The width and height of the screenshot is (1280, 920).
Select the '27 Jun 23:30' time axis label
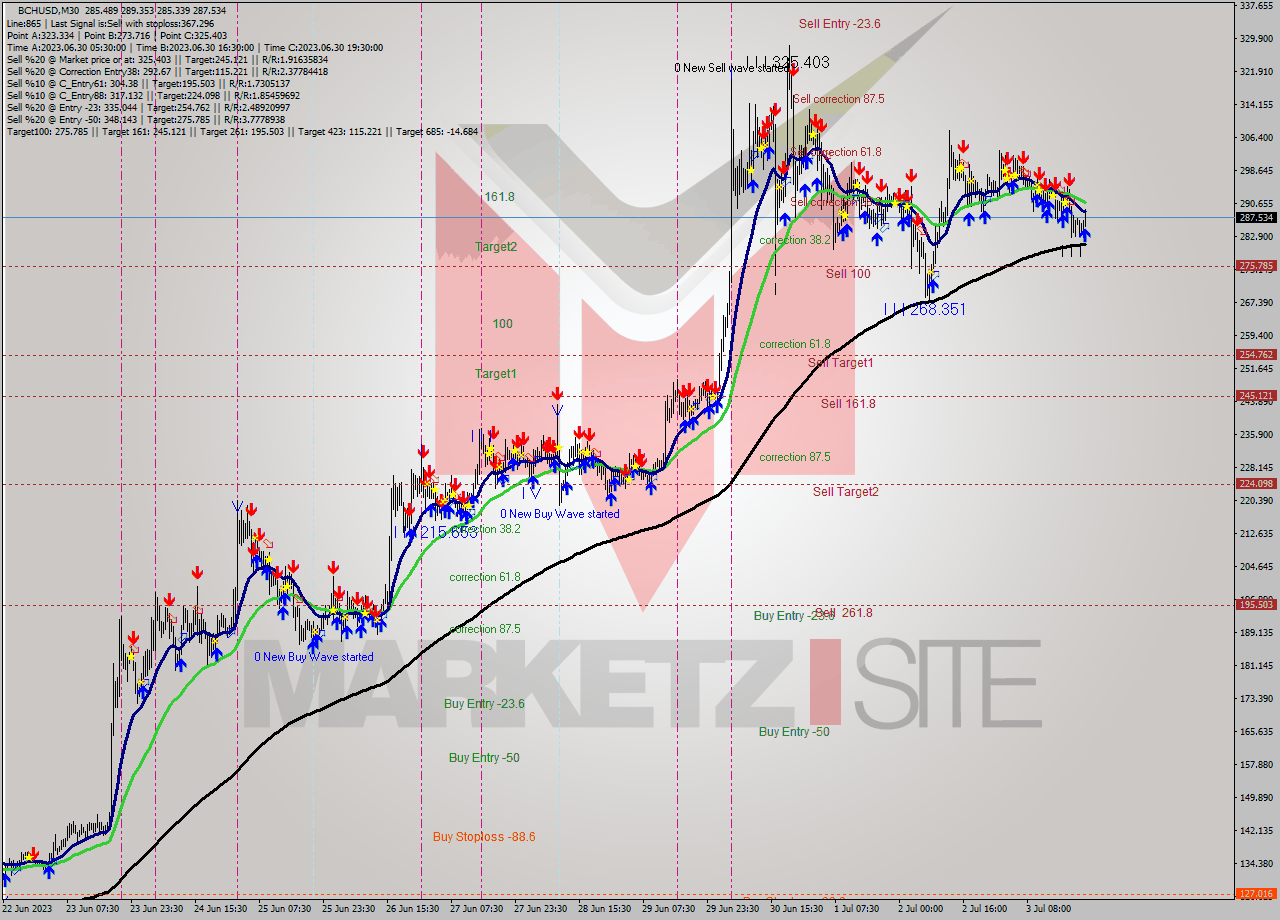(542, 909)
